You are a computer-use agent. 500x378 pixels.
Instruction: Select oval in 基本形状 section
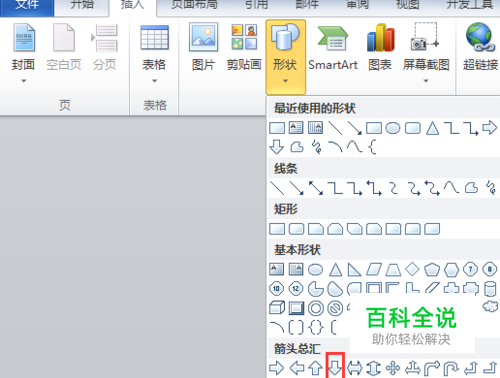coord(315,270)
